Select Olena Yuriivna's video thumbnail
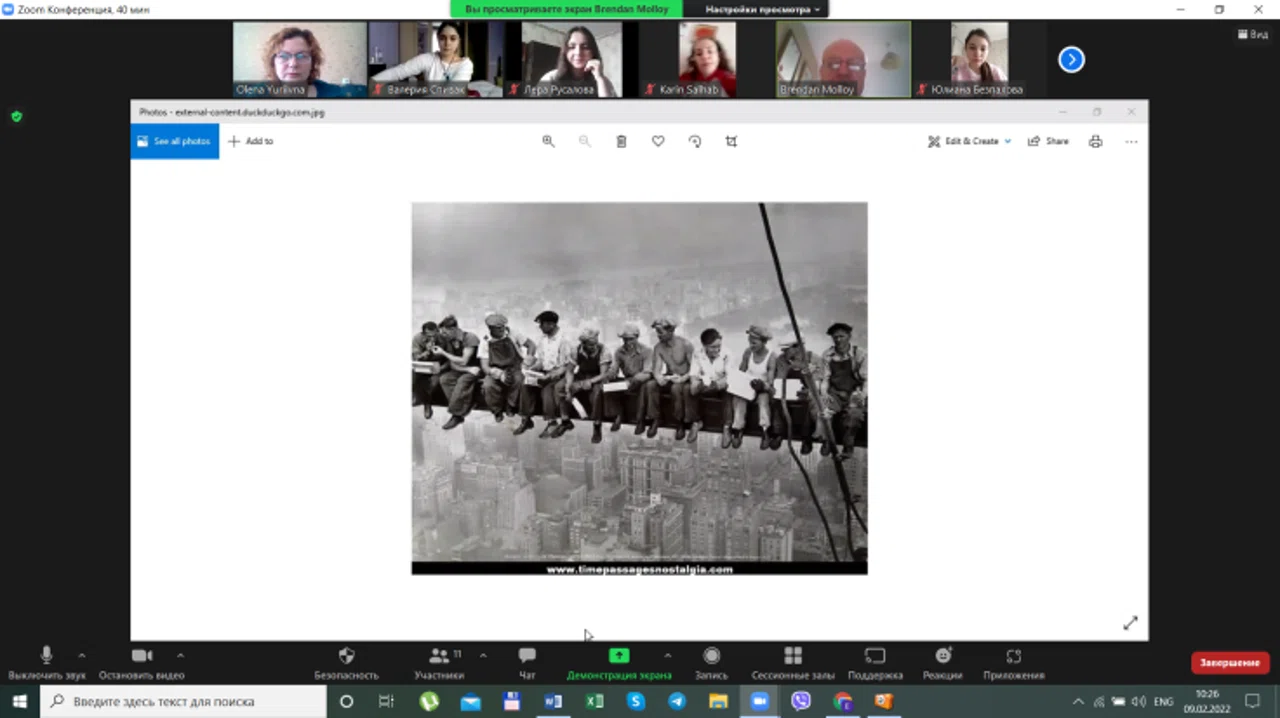The height and width of the screenshot is (718, 1280). pyautogui.click(x=299, y=59)
